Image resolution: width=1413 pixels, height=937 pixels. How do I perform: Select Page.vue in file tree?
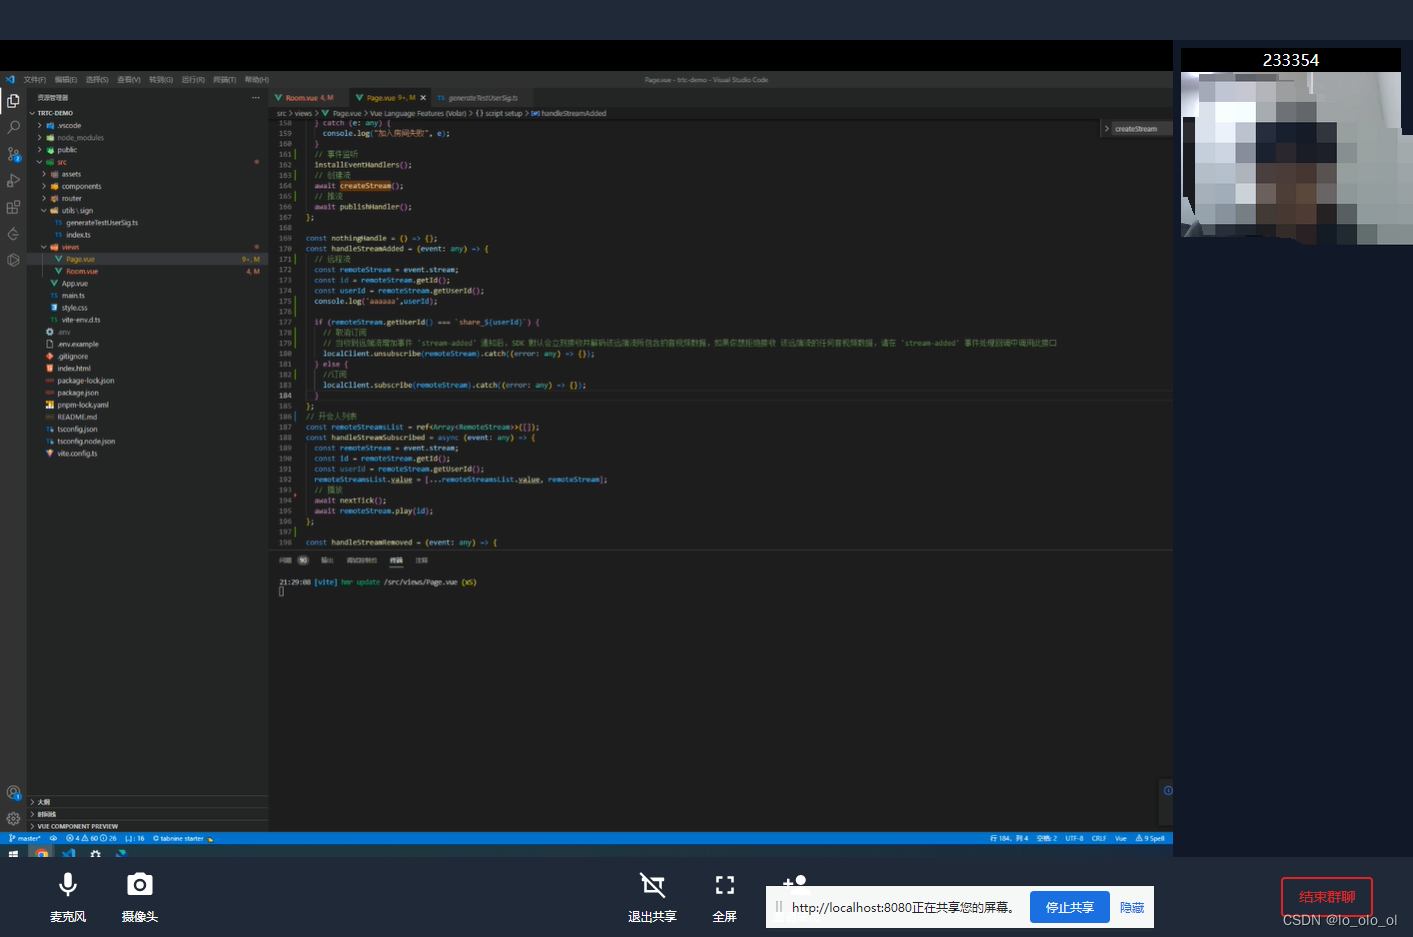point(80,259)
